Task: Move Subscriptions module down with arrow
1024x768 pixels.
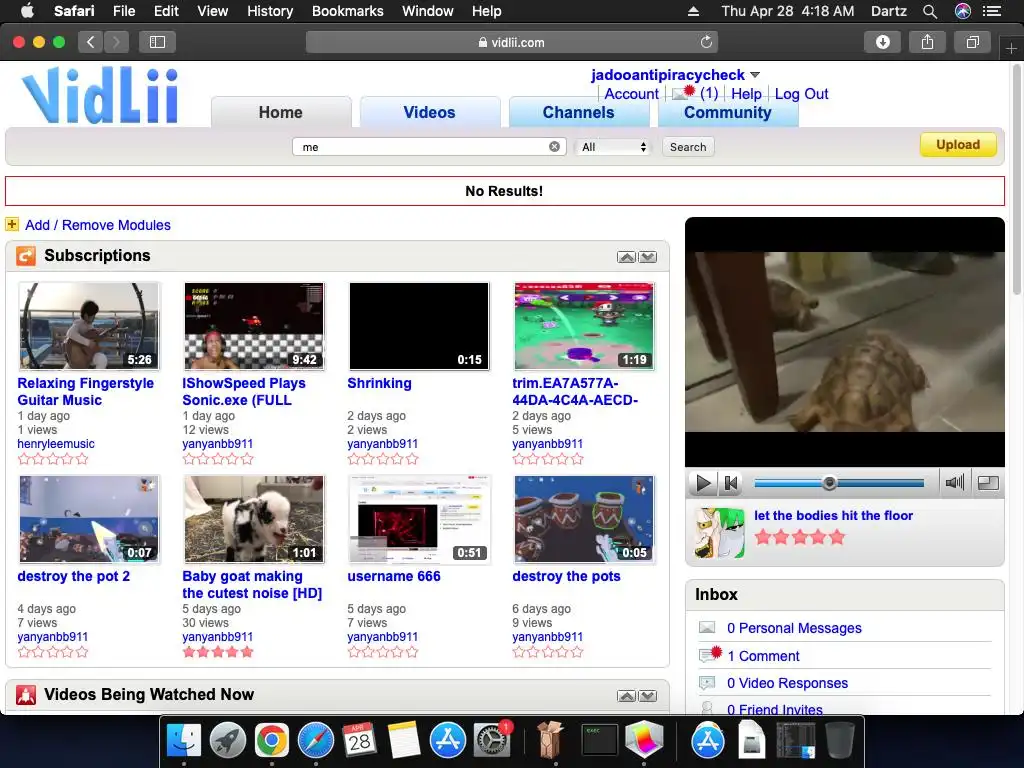Action: click(x=647, y=257)
